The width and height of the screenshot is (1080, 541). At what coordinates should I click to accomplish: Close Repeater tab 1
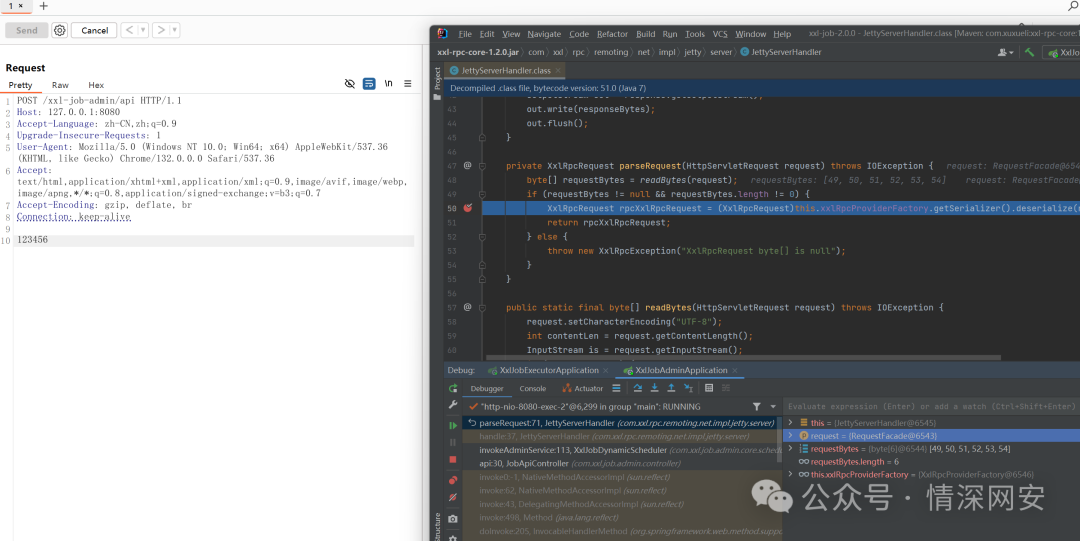click(21, 6)
